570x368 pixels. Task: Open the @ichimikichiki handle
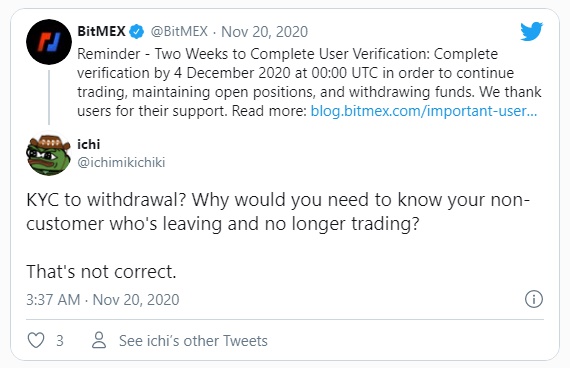click(121, 162)
